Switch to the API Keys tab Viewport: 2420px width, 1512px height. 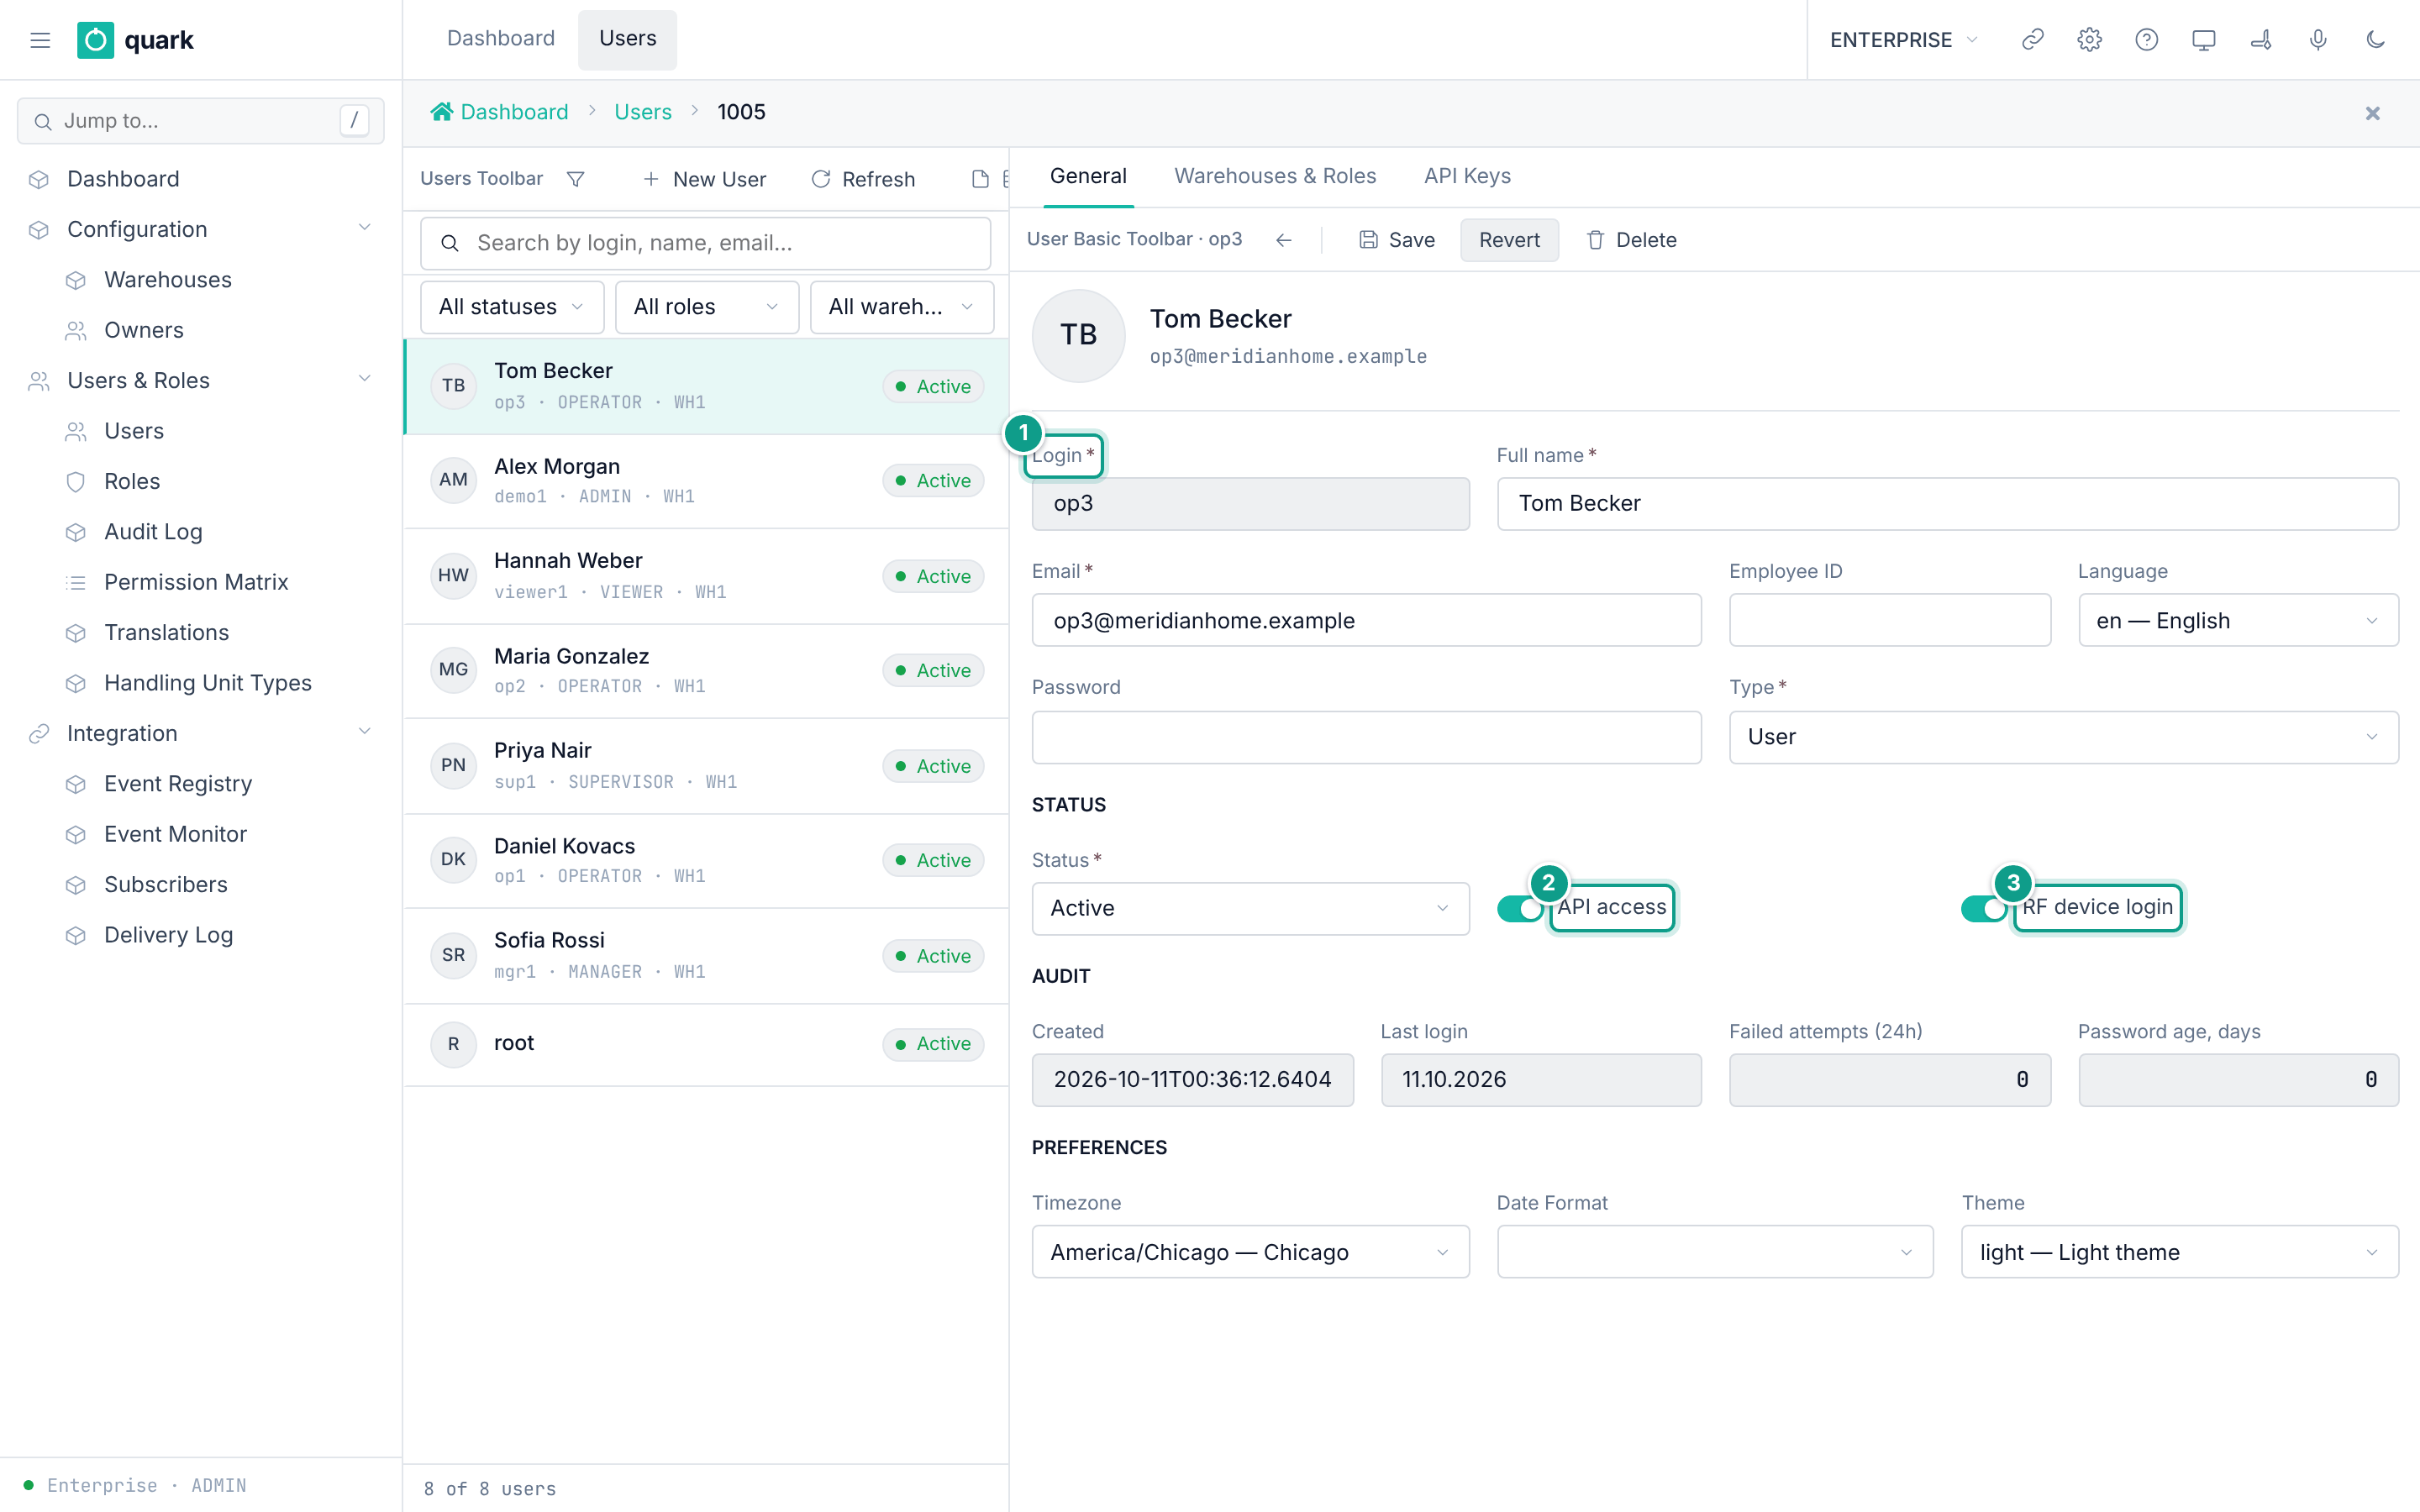pyautogui.click(x=1467, y=176)
